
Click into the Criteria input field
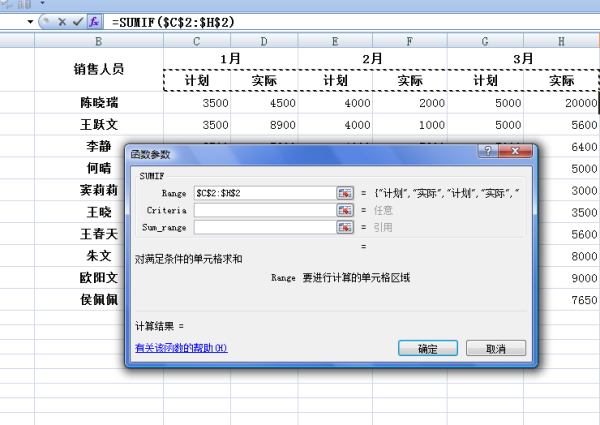(x=264, y=210)
